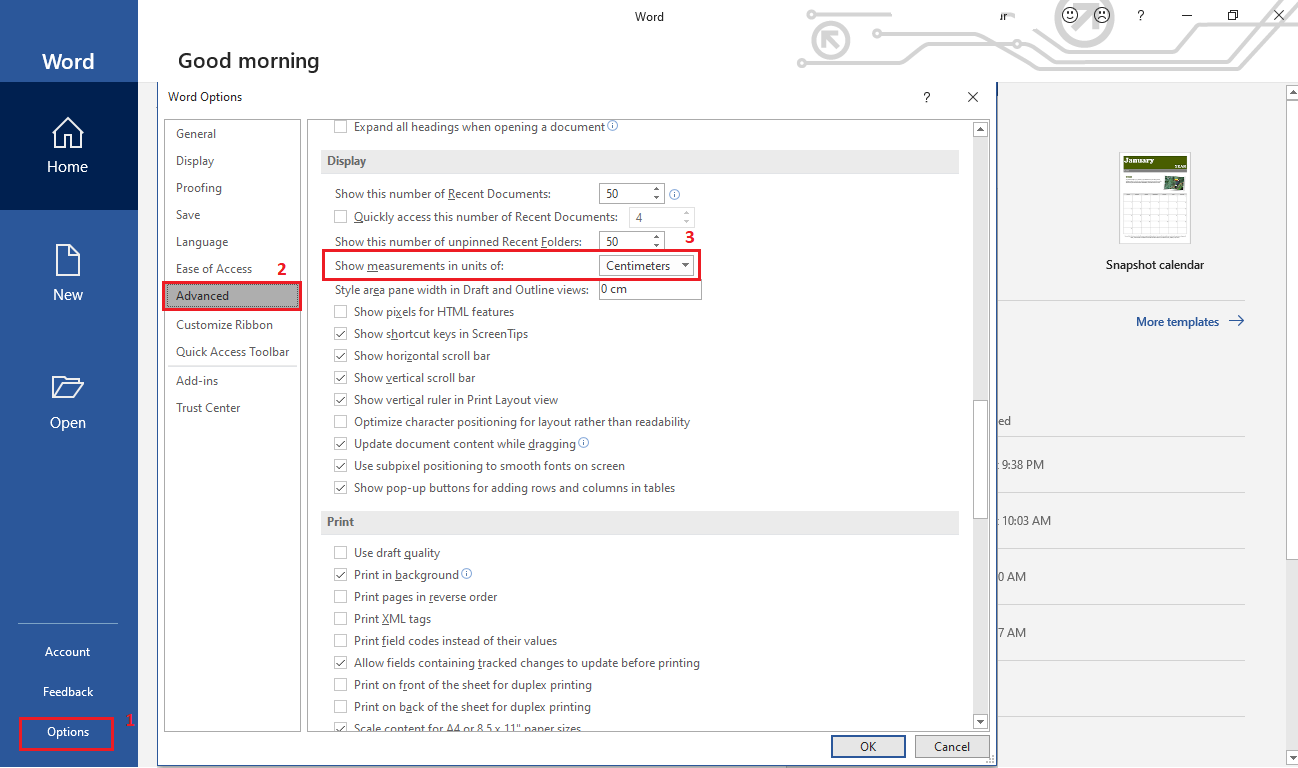Viewport: 1298px width, 768px height.
Task: Decrease unpinned Recent Folders spinner down arrow
Action: tap(656, 246)
